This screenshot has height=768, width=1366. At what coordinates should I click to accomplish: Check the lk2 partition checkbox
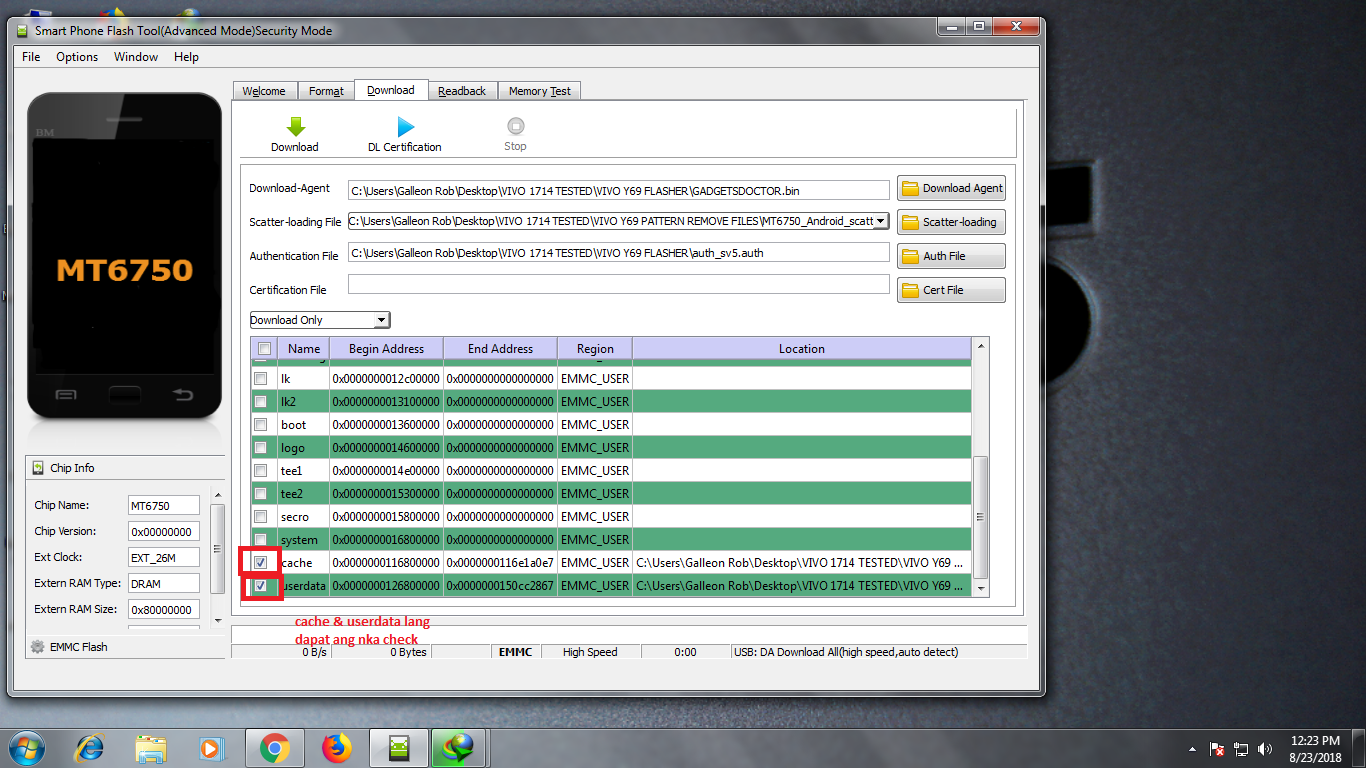pos(260,402)
